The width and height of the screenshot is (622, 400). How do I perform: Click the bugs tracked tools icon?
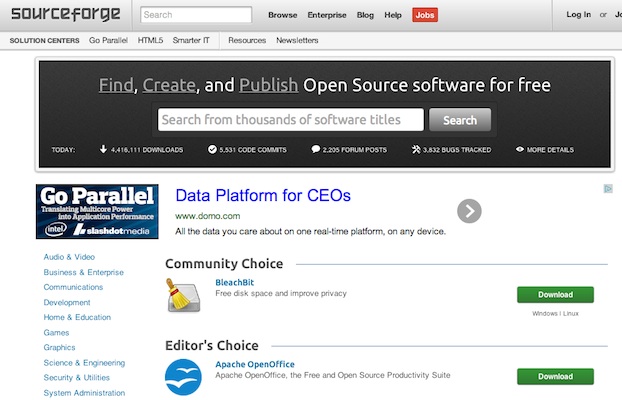pyautogui.click(x=416, y=149)
